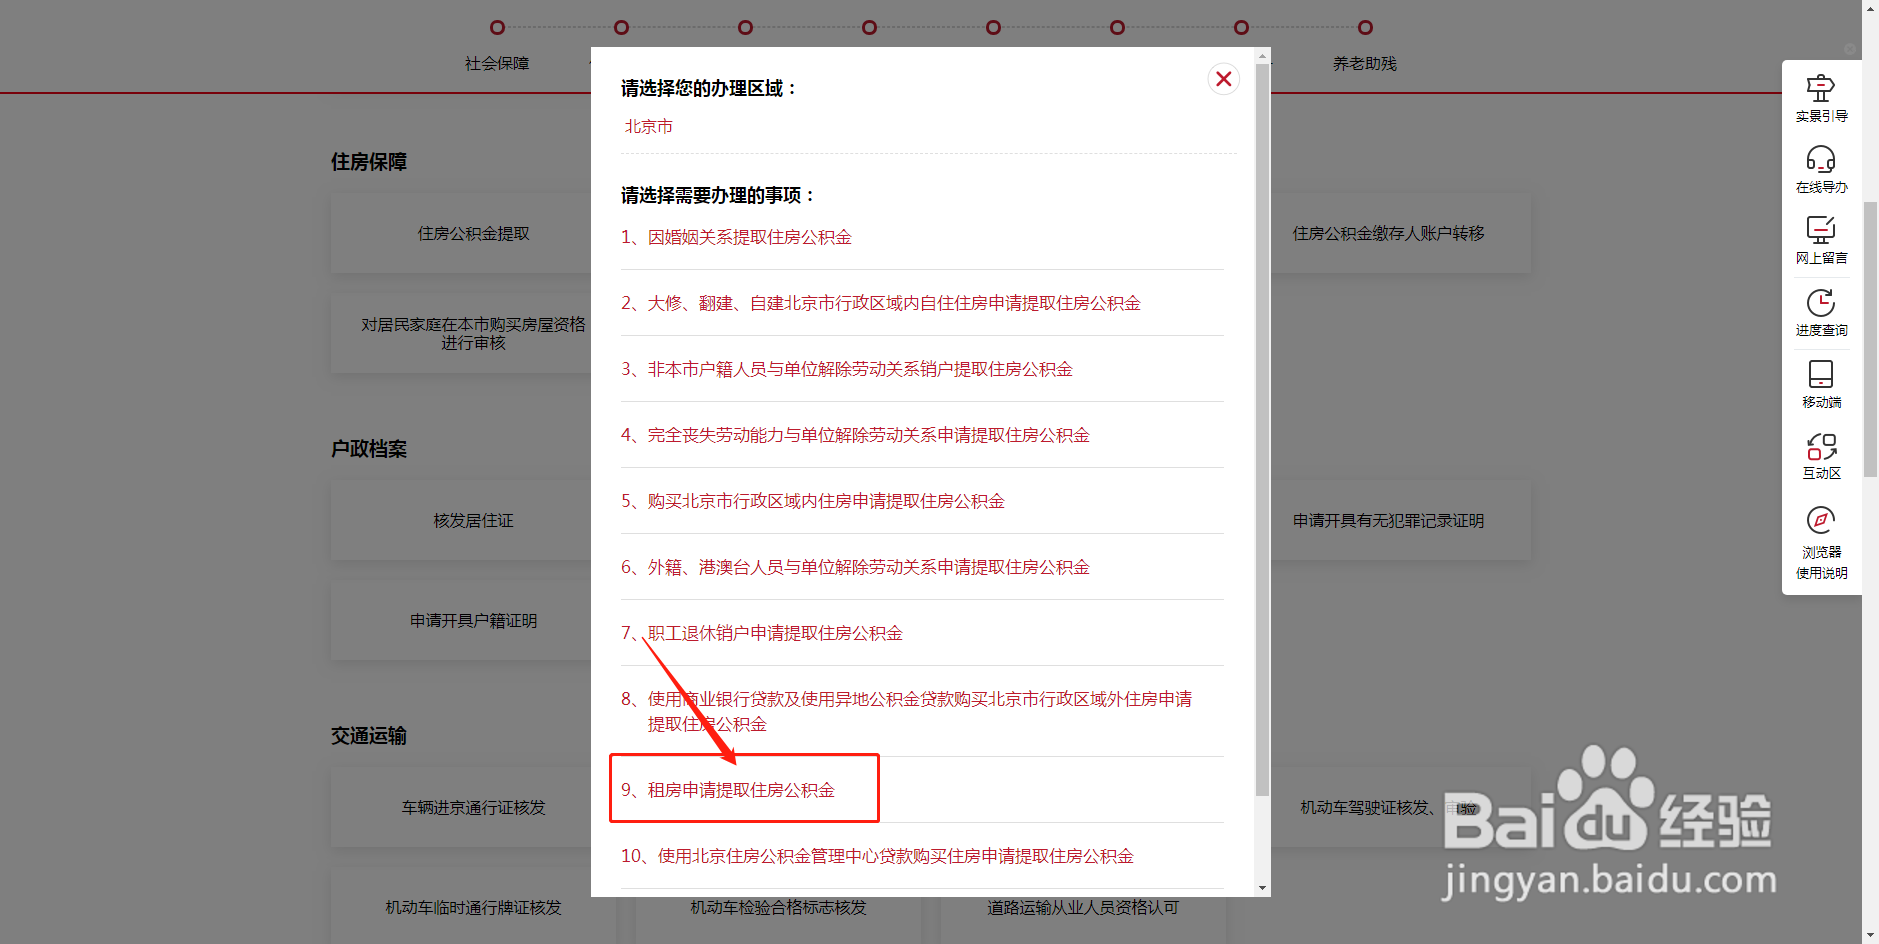Open the 移动端 sidebar icon
The height and width of the screenshot is (944, 1879).
click(x=1821, y=384)
